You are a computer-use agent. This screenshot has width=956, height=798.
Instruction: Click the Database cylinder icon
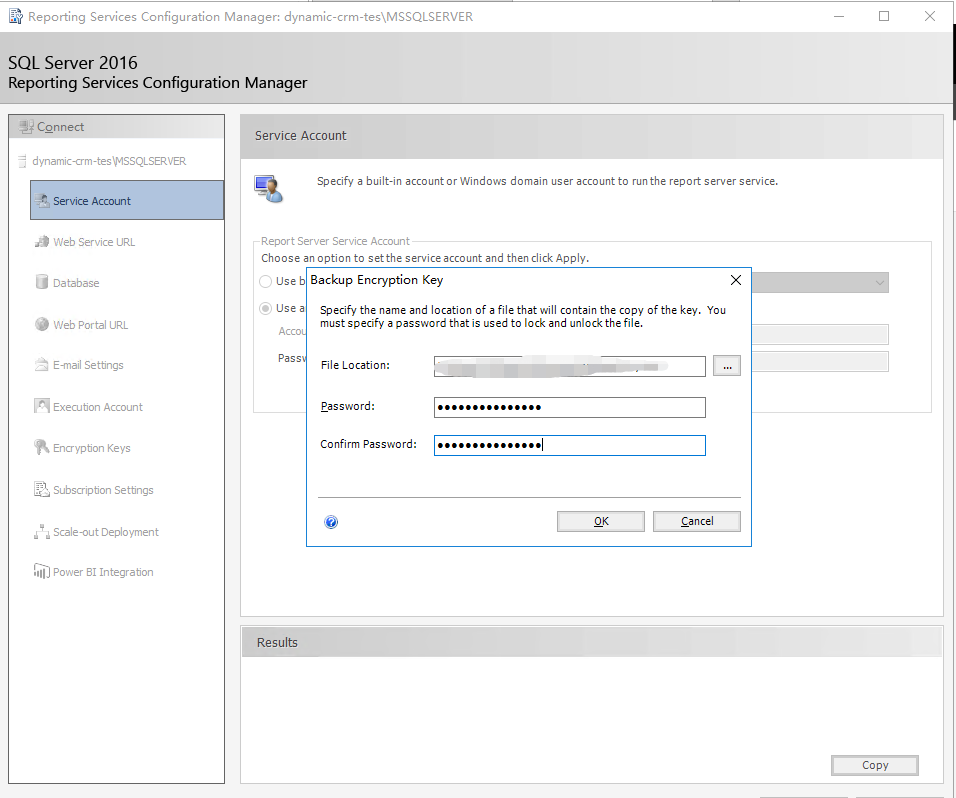click(x=41, y=282)
